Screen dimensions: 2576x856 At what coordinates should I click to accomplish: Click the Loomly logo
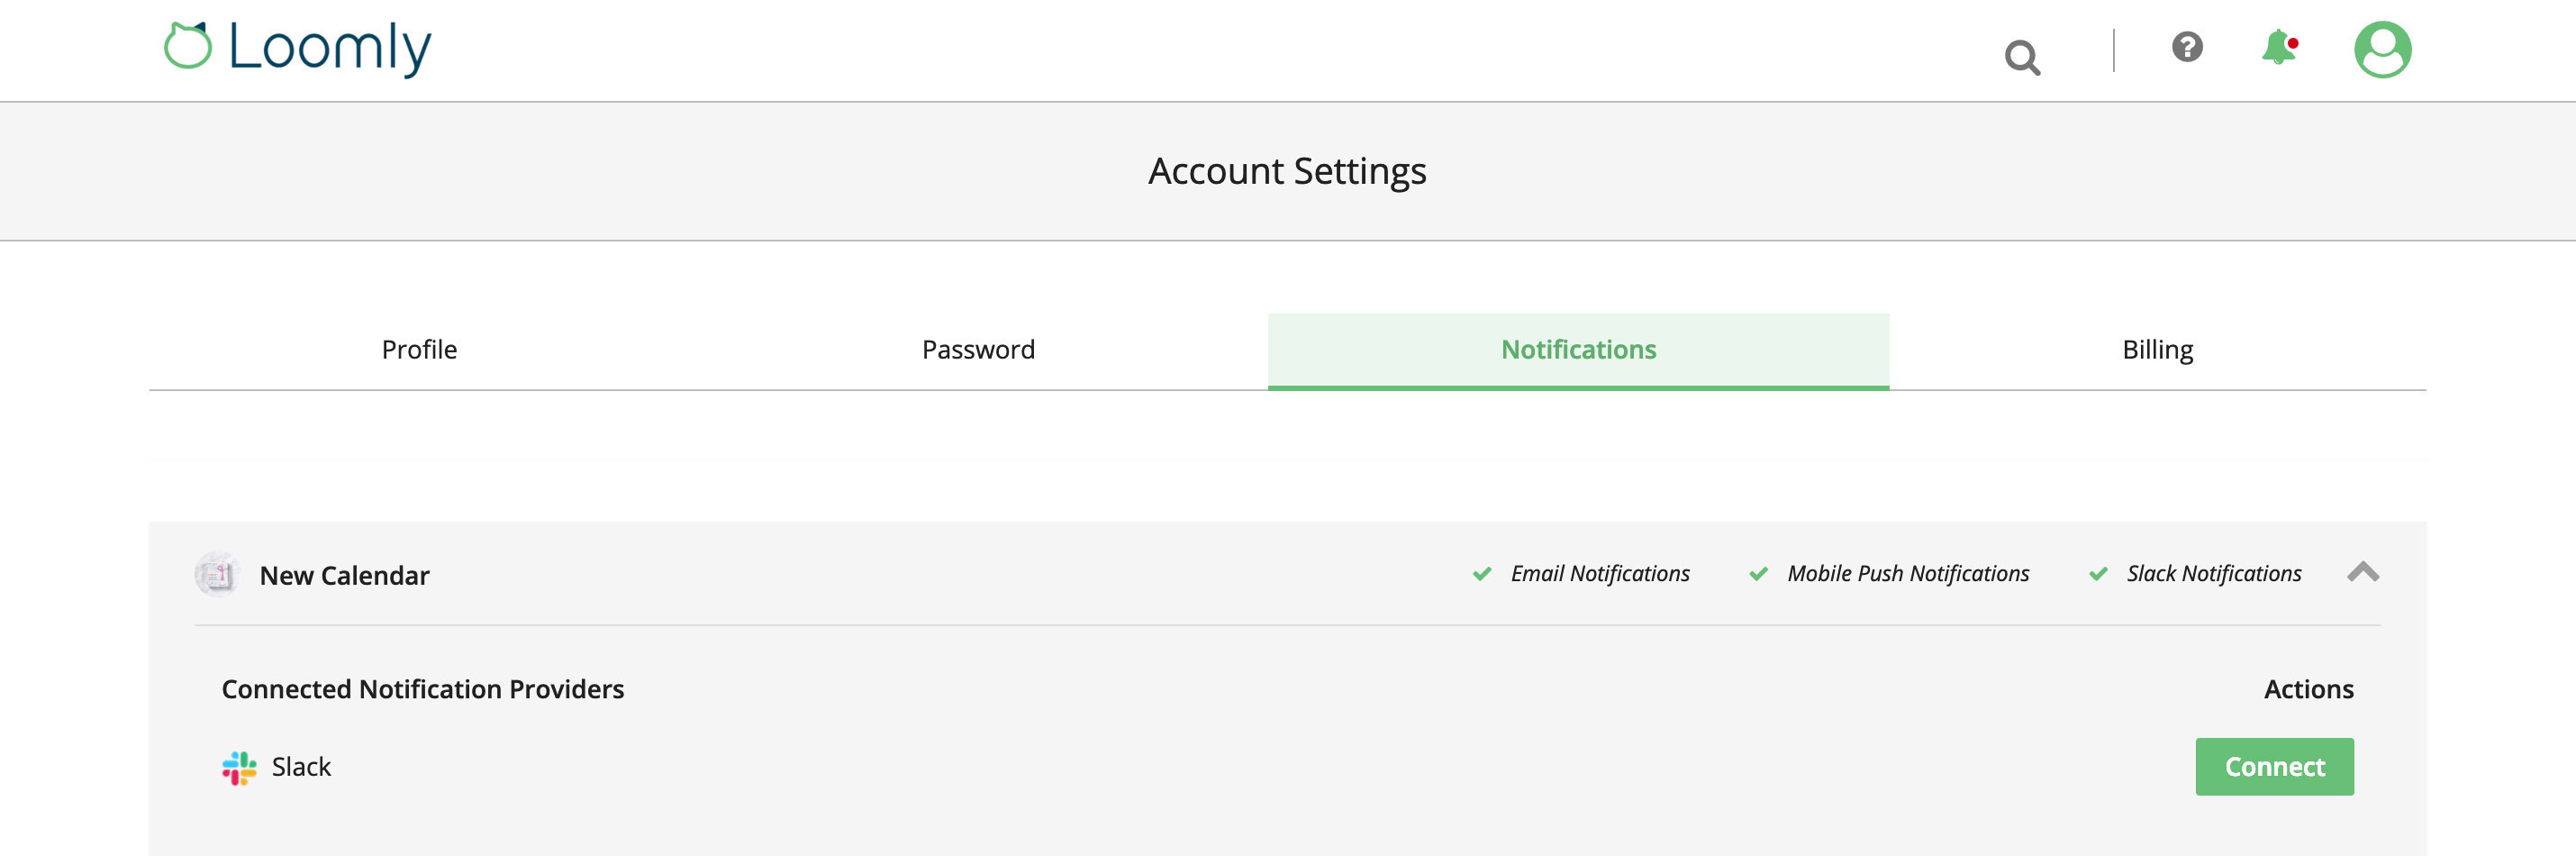pos(295,46)
